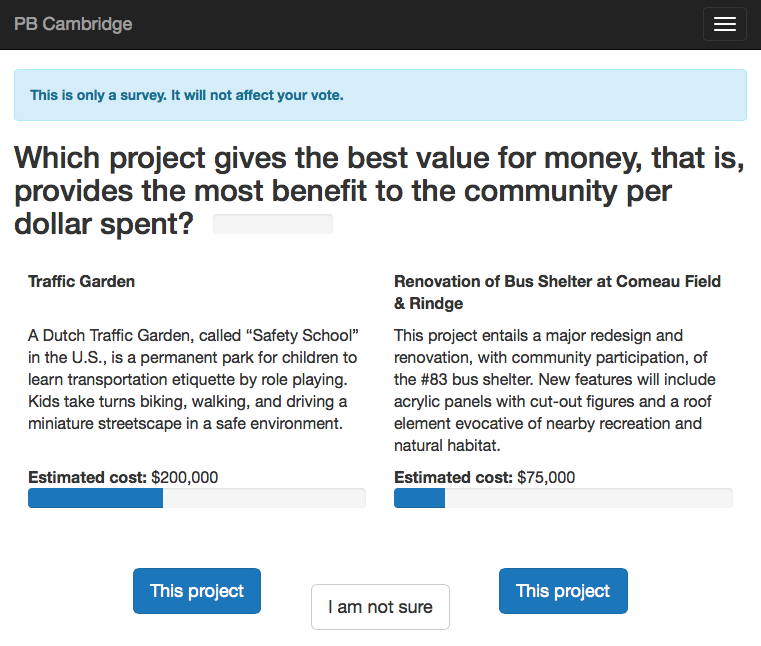The width and height of the screenshot is (761, 646).
Task: Click empty gray part of Traffic Garden cost bar
Action: pos(264,498)
